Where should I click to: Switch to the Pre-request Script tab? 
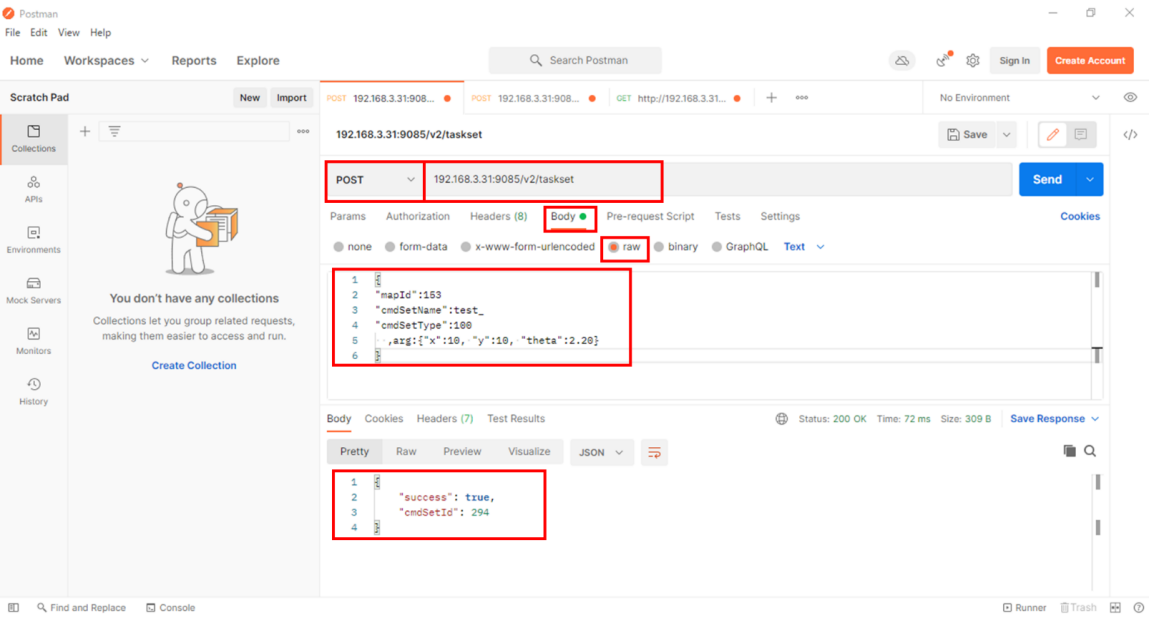click(x=650, y=217)
